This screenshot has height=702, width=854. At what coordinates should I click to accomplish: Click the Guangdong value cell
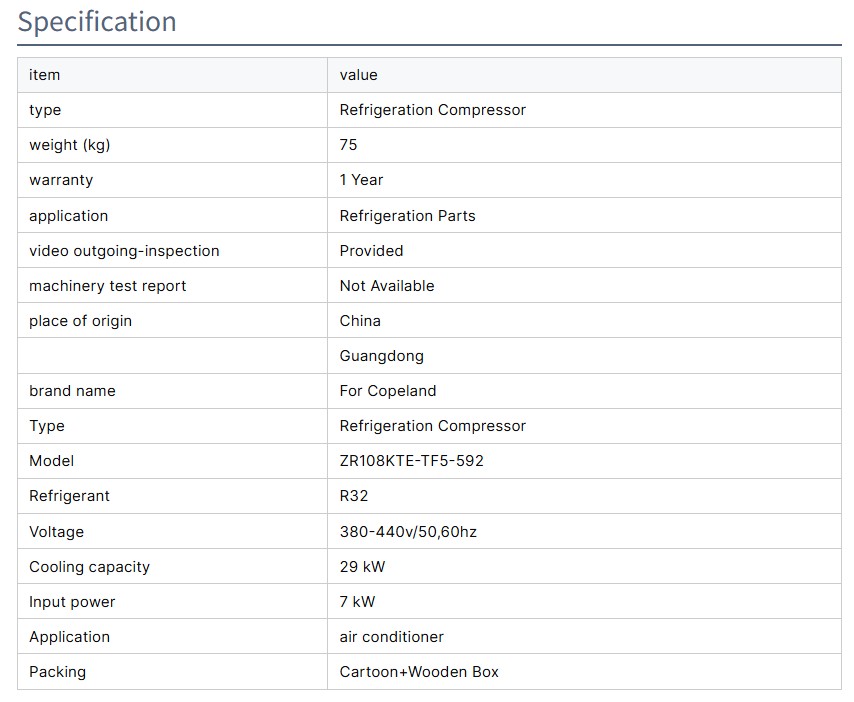[381, 356]
